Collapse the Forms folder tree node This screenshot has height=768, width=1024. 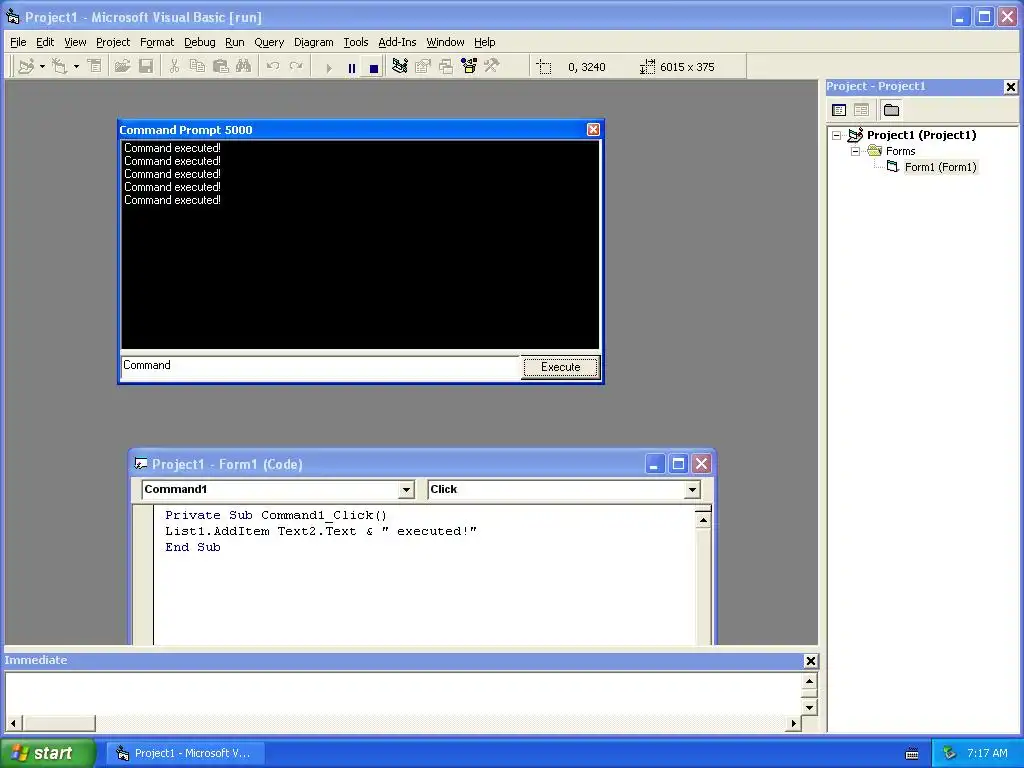coord(856,152)
